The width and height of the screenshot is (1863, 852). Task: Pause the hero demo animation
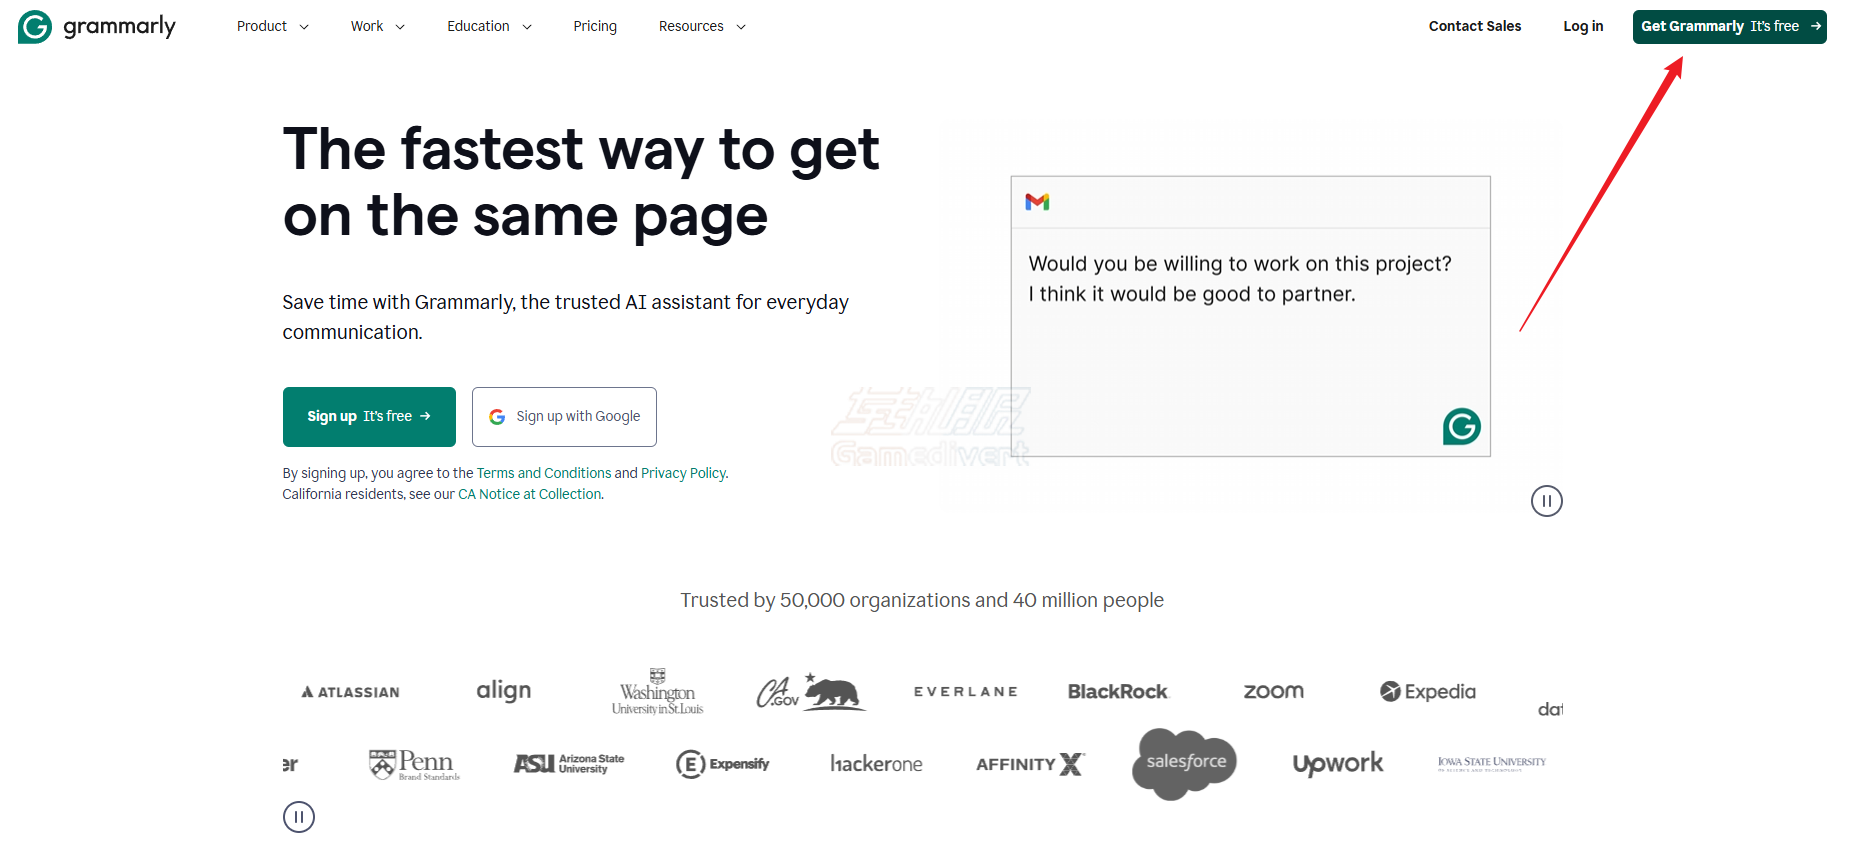coord(1546,501)
